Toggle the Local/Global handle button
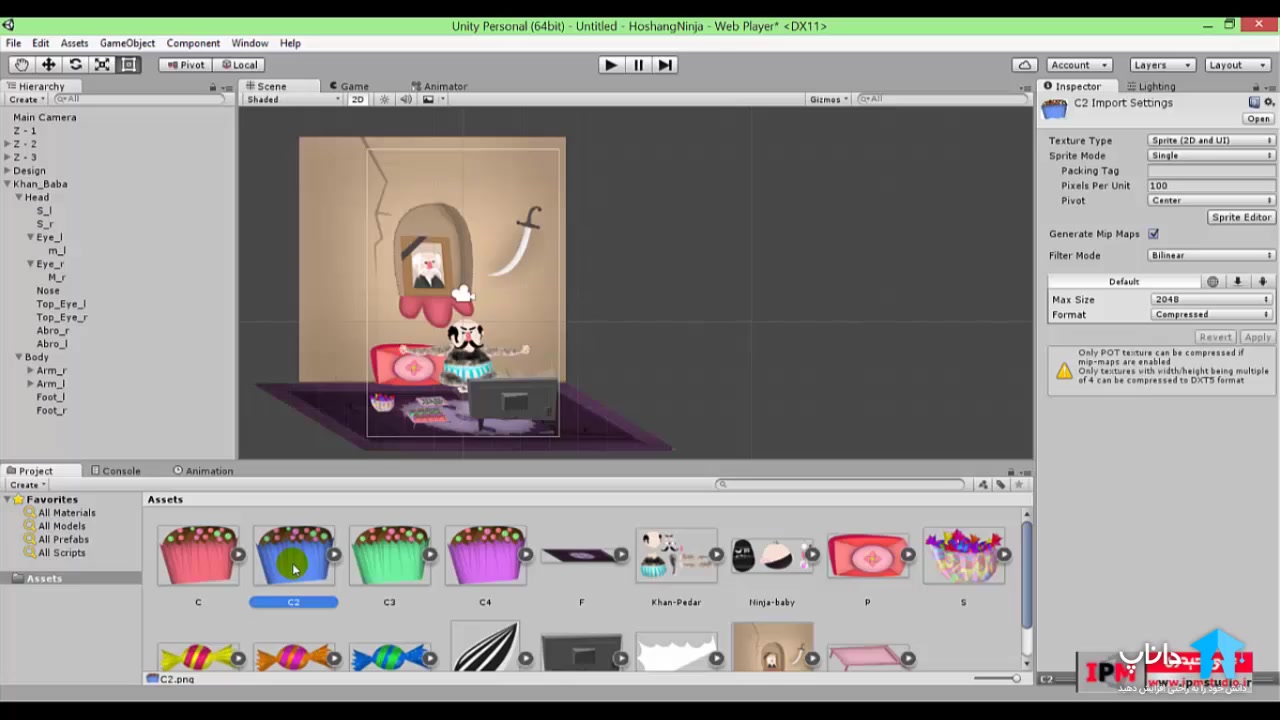The width and height of the screenshot is (1280, 720). pyautogui.click(x=239, y=65)
